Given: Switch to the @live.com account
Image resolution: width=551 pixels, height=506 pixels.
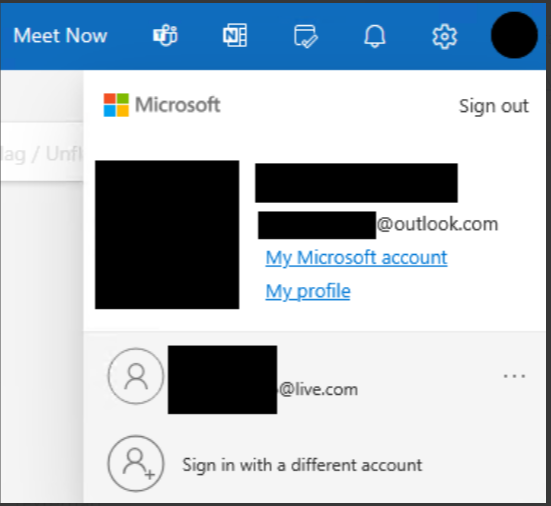Looking at the screenshot, I should pos(263,380).
